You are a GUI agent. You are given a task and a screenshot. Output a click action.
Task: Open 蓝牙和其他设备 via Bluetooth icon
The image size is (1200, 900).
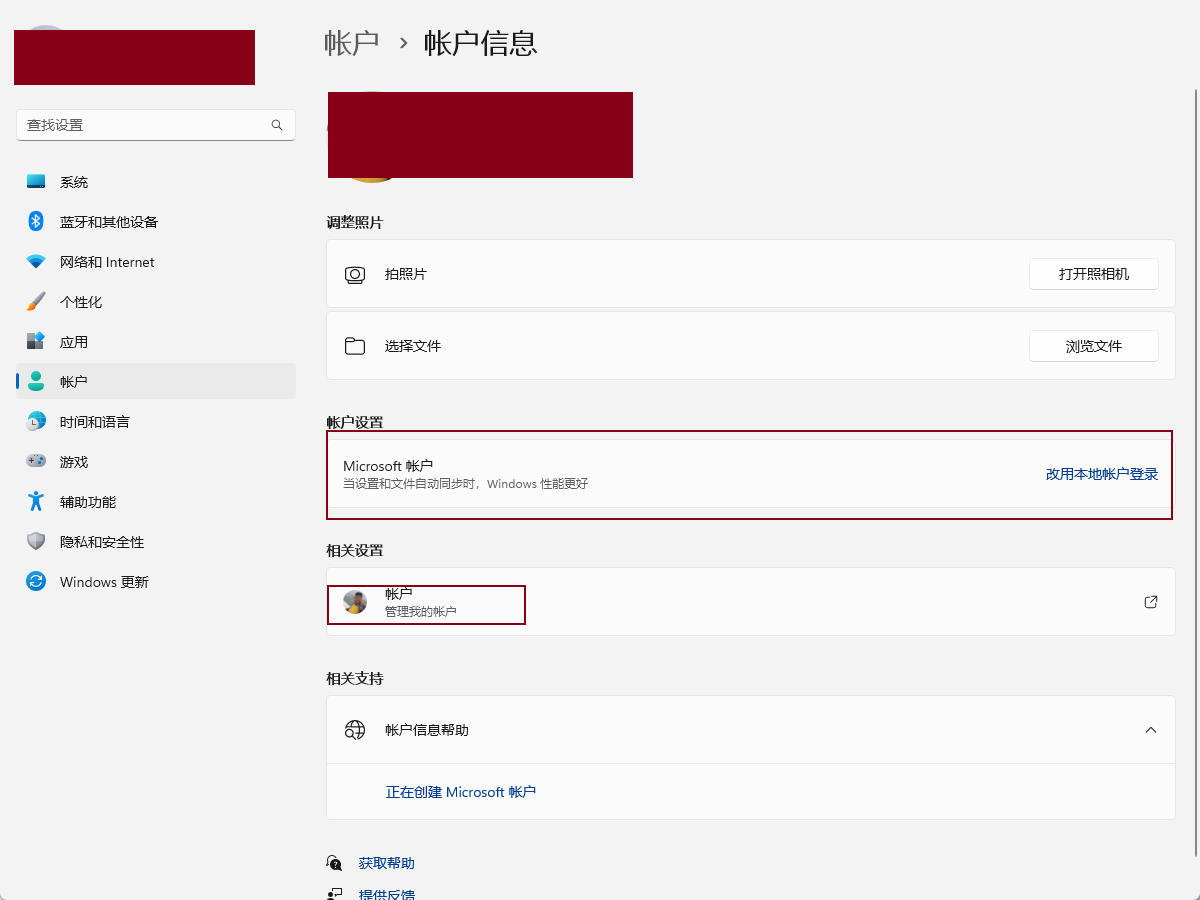[36, 222]
